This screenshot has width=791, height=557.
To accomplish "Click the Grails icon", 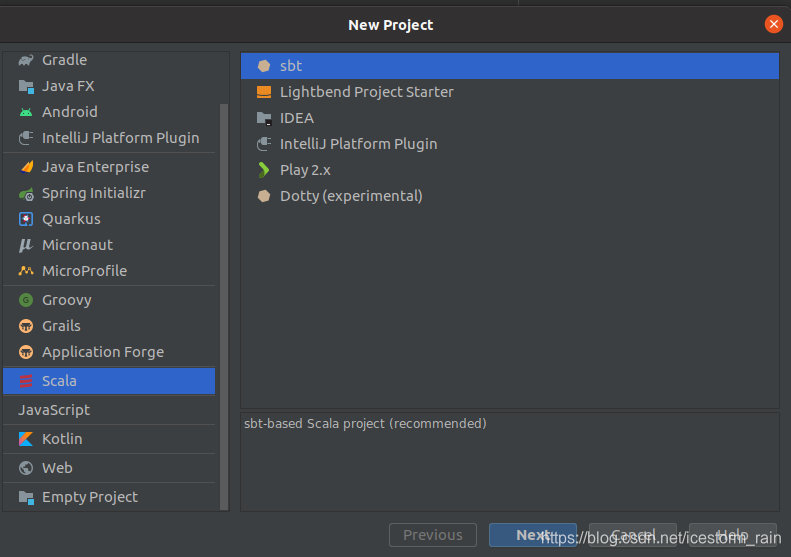I will tap(26, 326).
